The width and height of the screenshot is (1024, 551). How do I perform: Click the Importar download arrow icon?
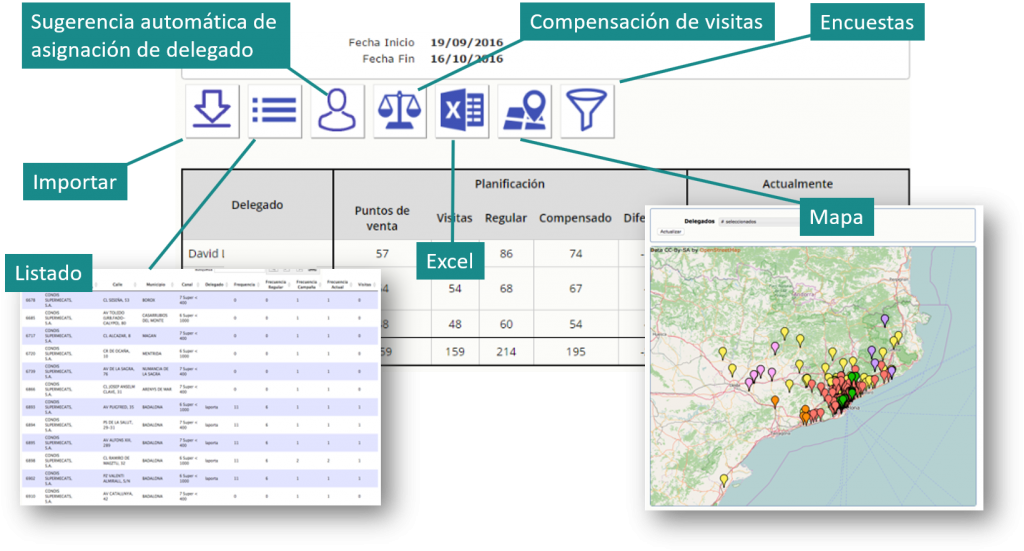coord(211,110)
